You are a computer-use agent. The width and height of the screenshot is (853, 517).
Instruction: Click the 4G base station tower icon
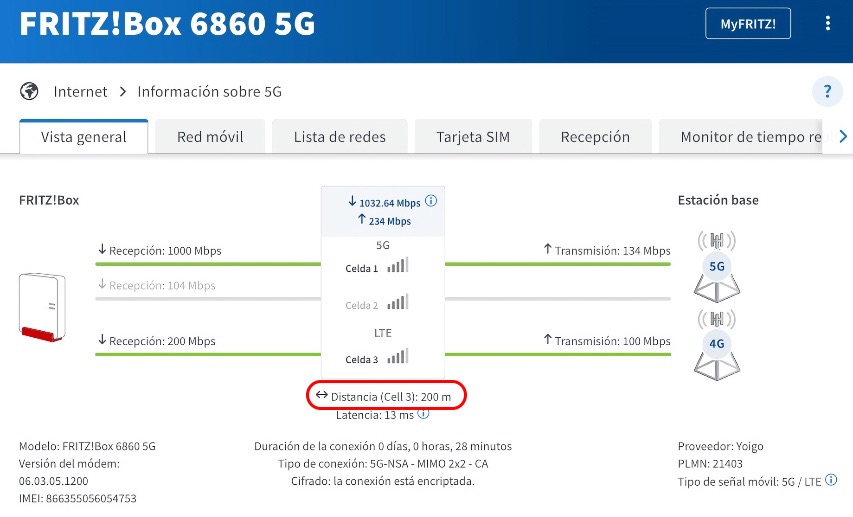[716, 344]
